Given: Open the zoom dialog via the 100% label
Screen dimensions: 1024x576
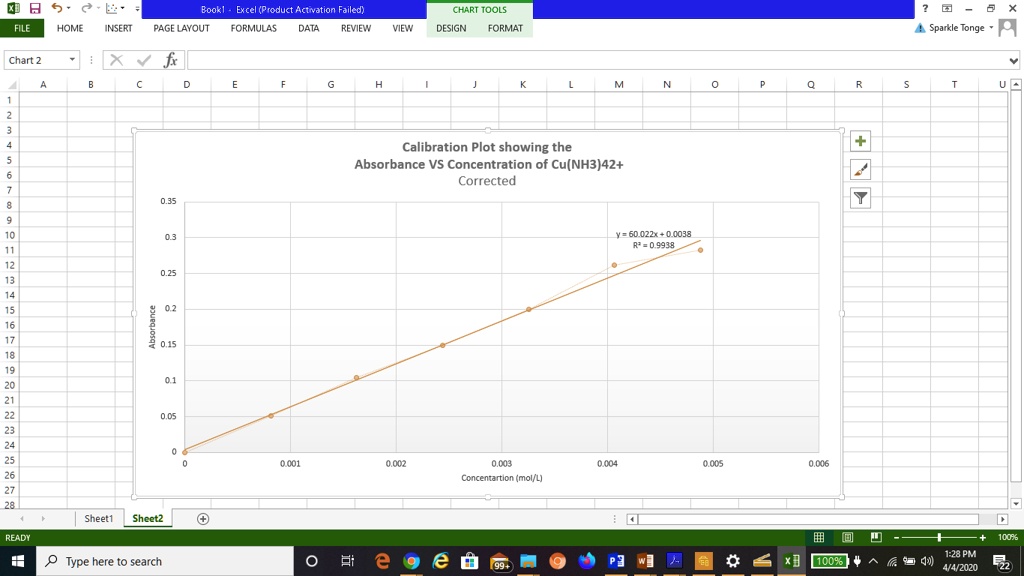Looking at the screenshot, I should 1008,537.
